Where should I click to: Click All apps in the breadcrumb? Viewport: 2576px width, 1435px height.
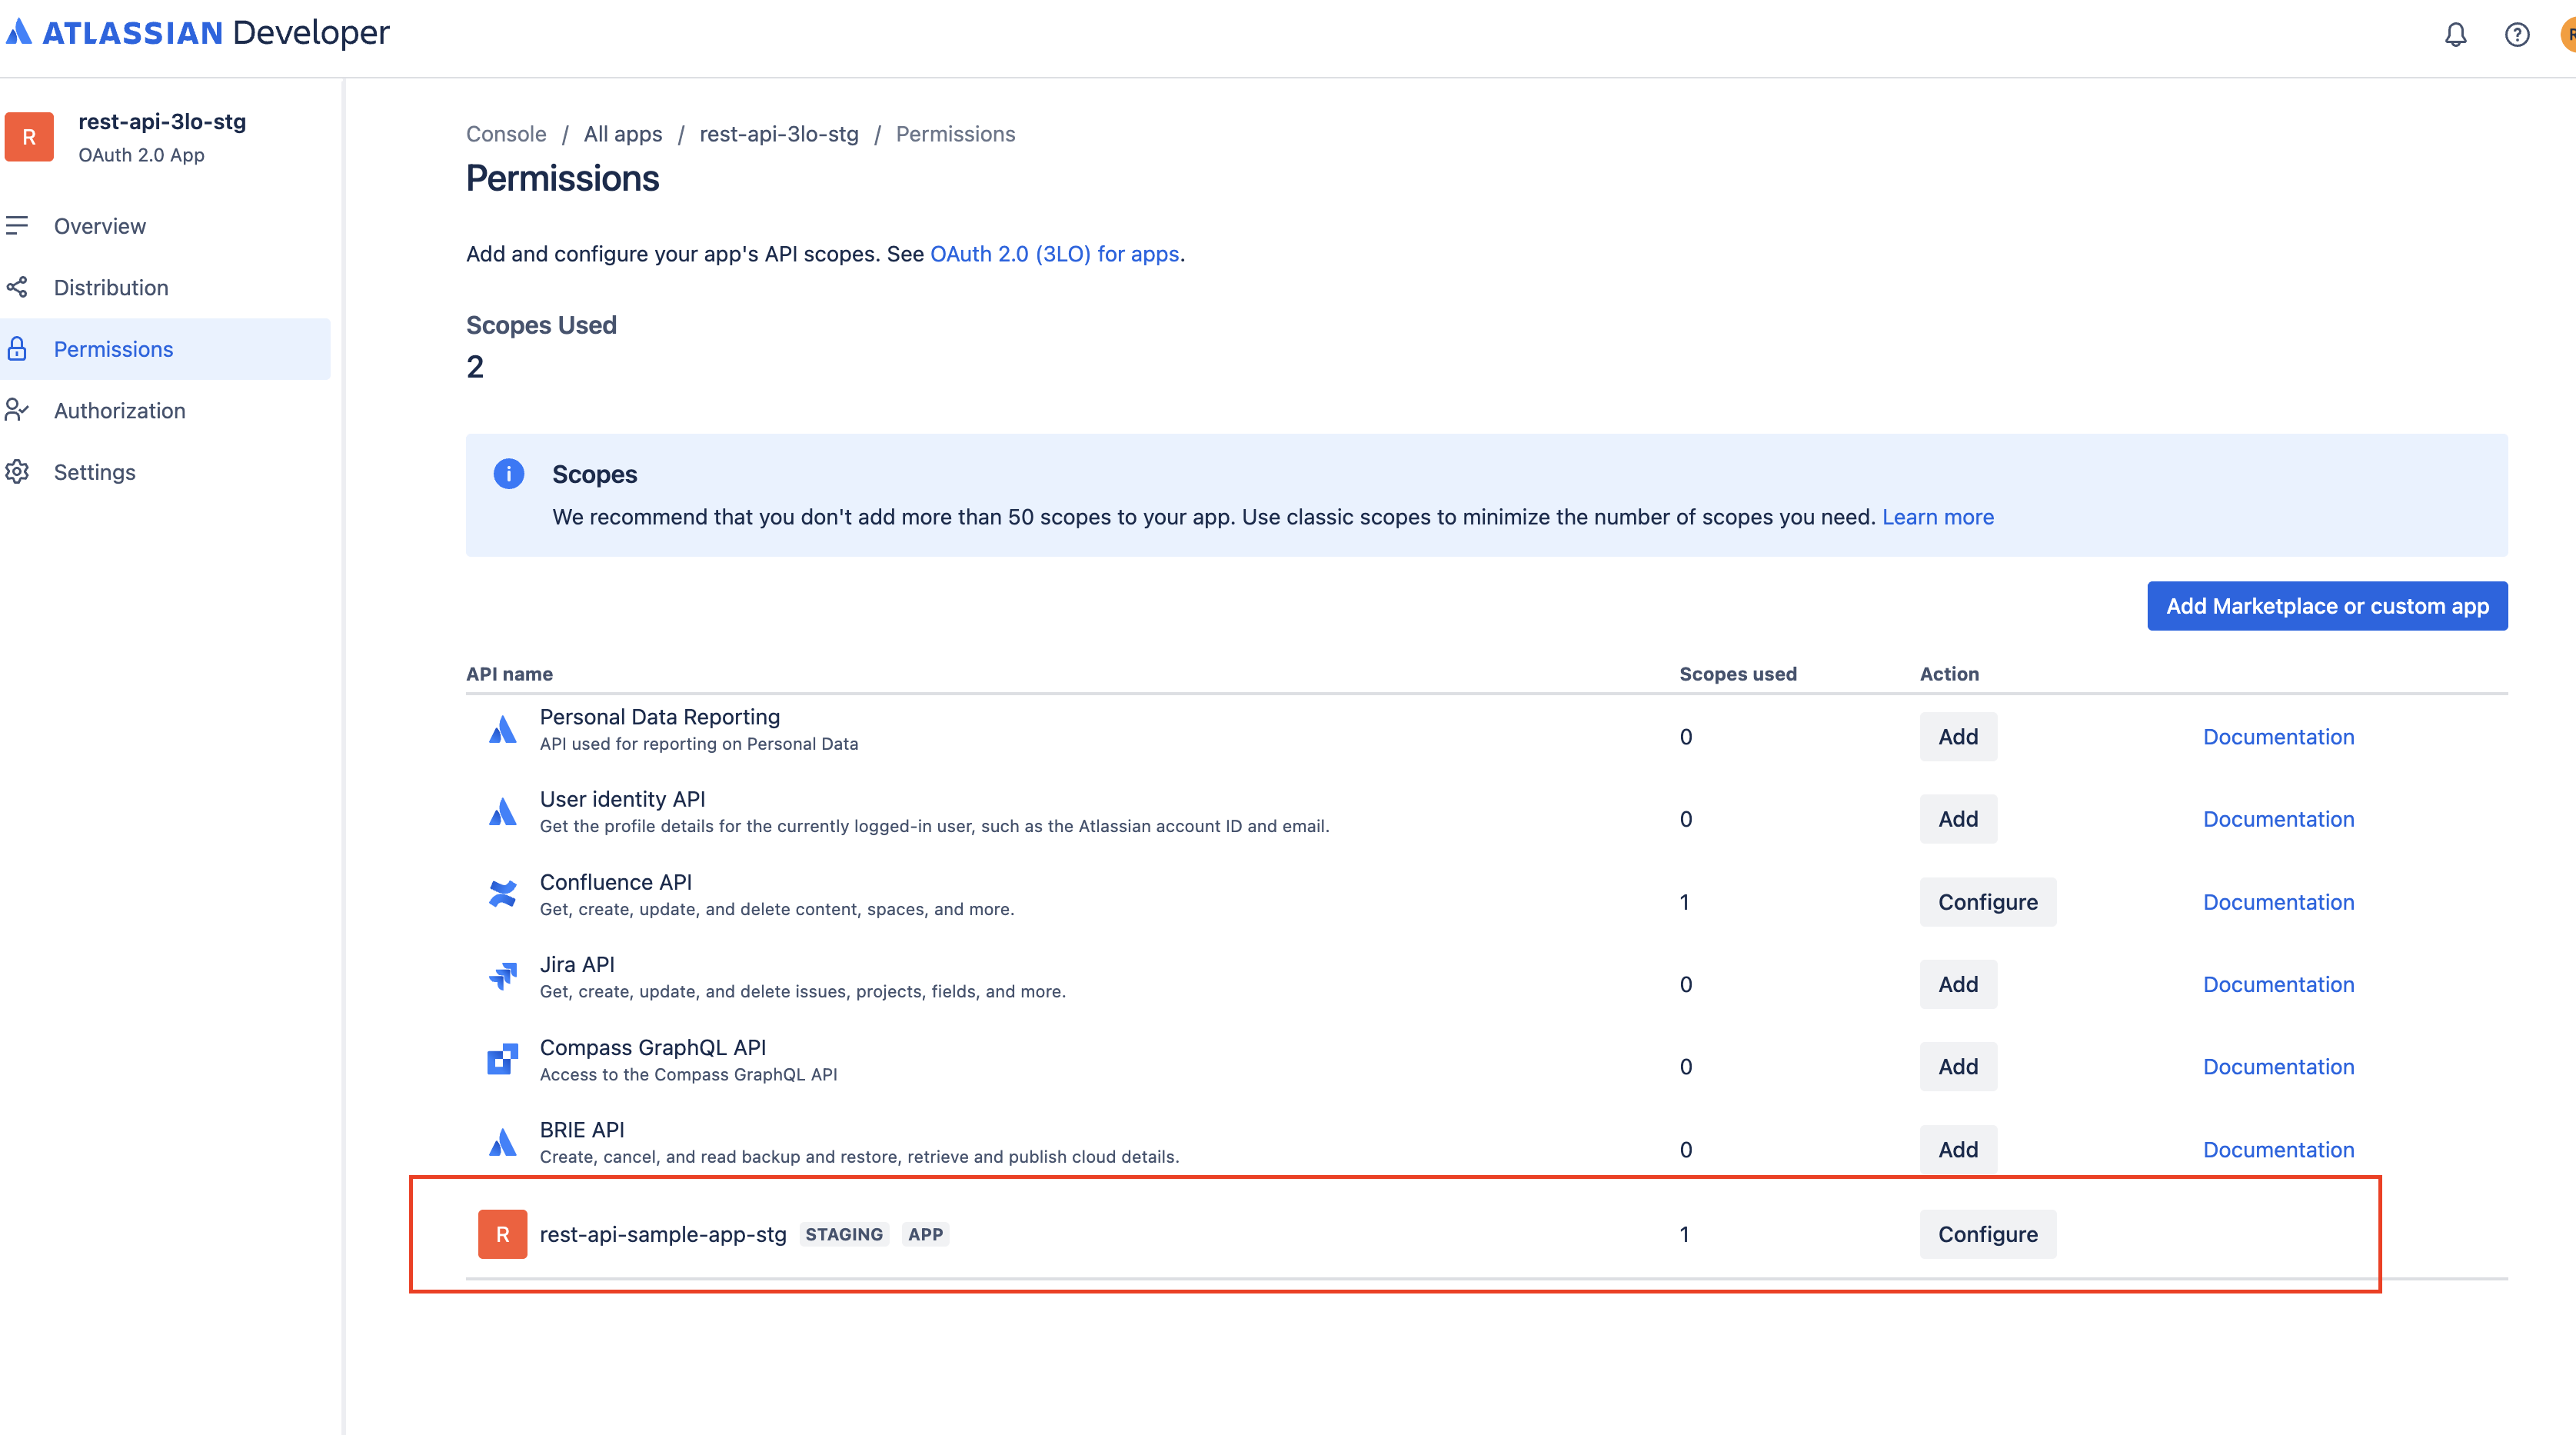[622, 134]
